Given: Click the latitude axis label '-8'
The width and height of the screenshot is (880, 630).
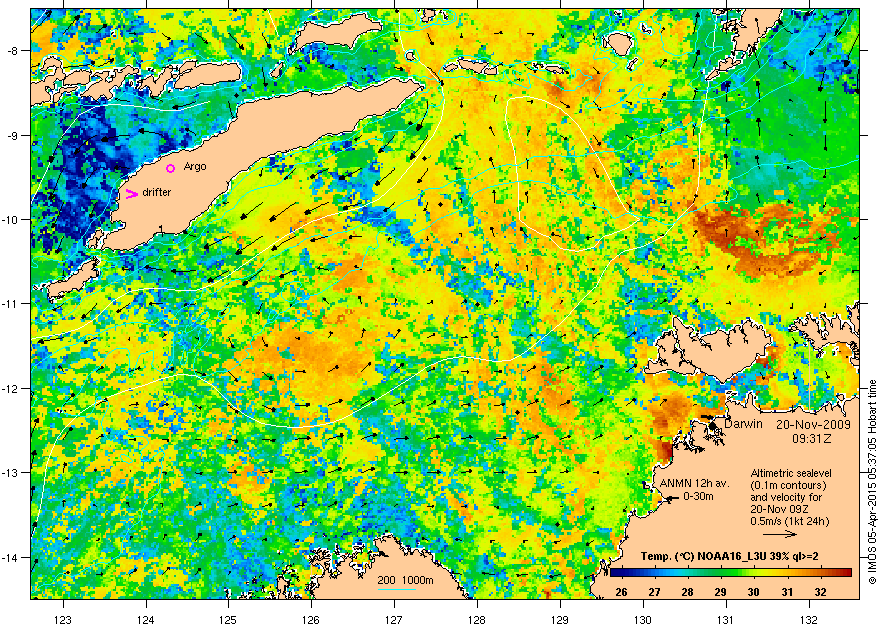Looking at the screenshot, I should [x=12, y=50].
